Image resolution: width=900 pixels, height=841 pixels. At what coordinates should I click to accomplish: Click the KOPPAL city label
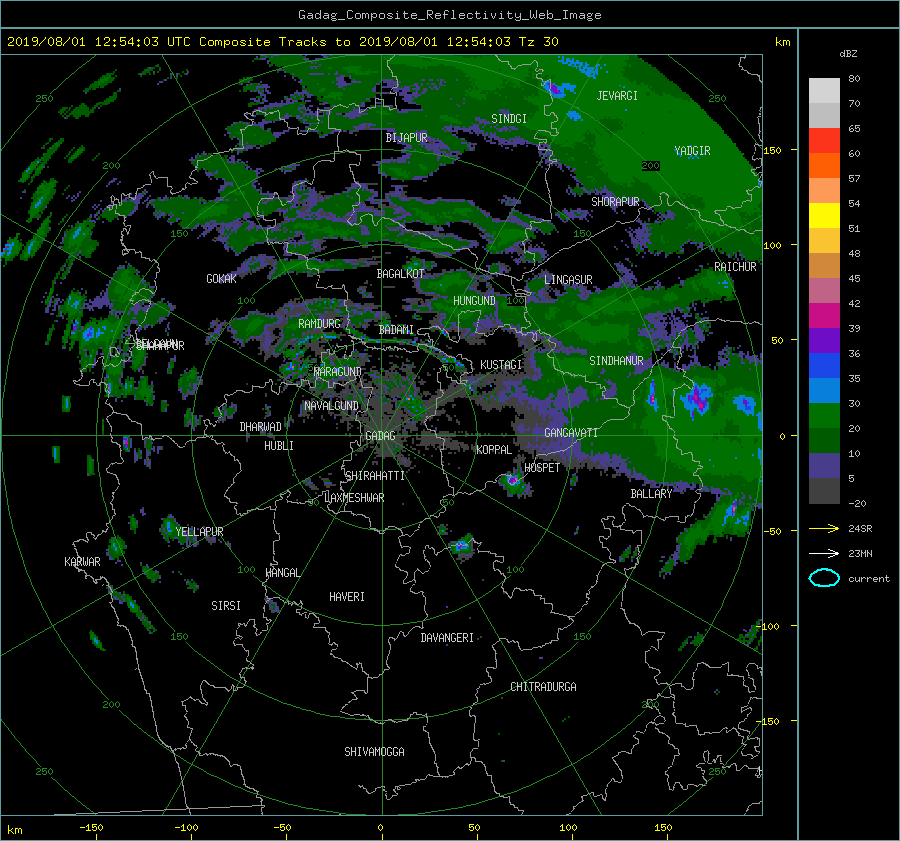pos(494,449)
